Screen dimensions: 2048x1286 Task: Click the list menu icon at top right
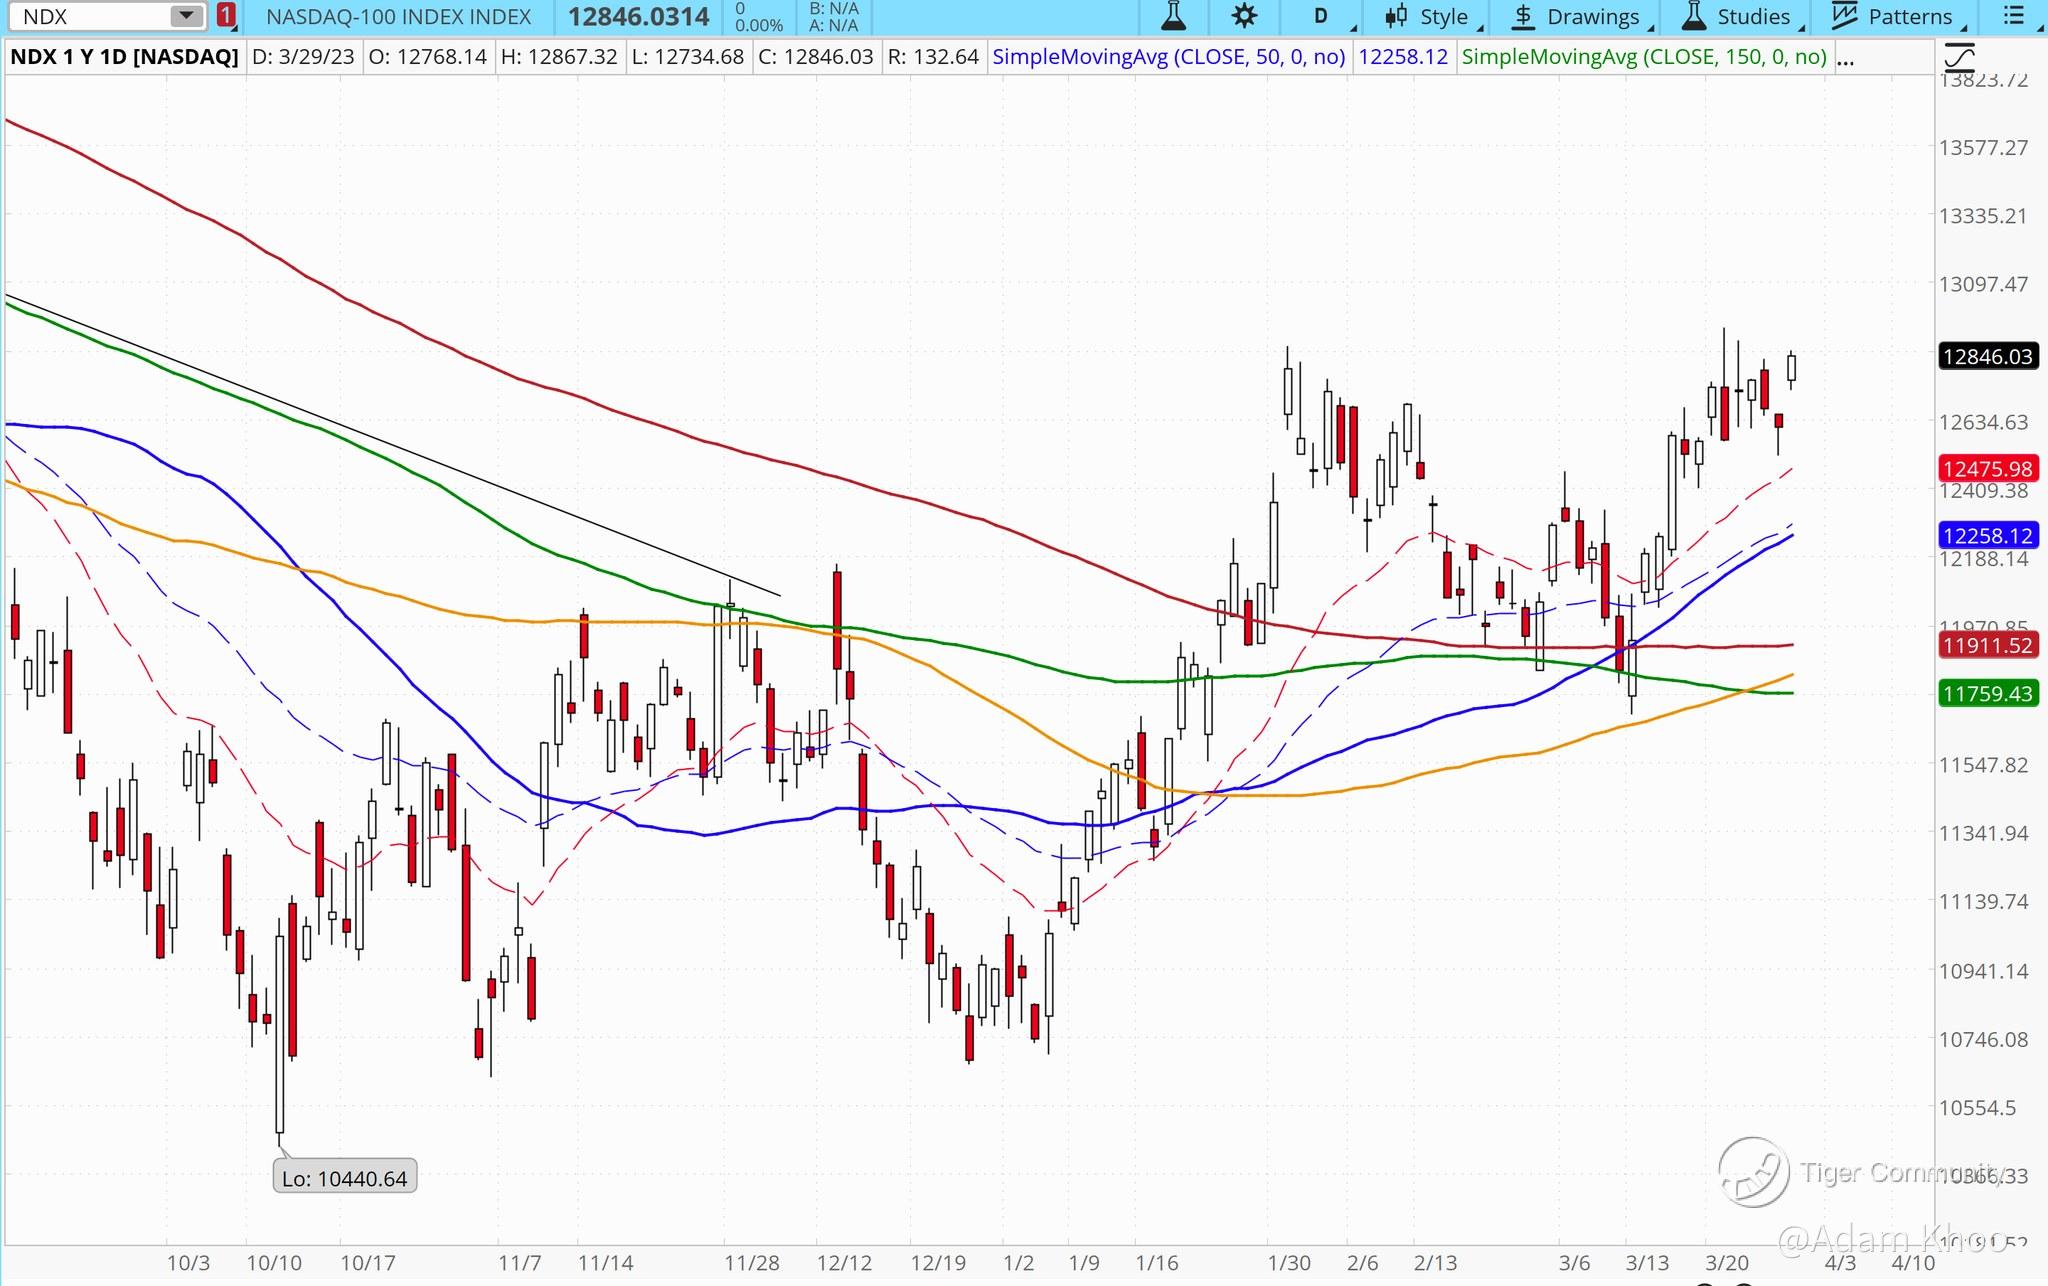tap(2014, 16)
